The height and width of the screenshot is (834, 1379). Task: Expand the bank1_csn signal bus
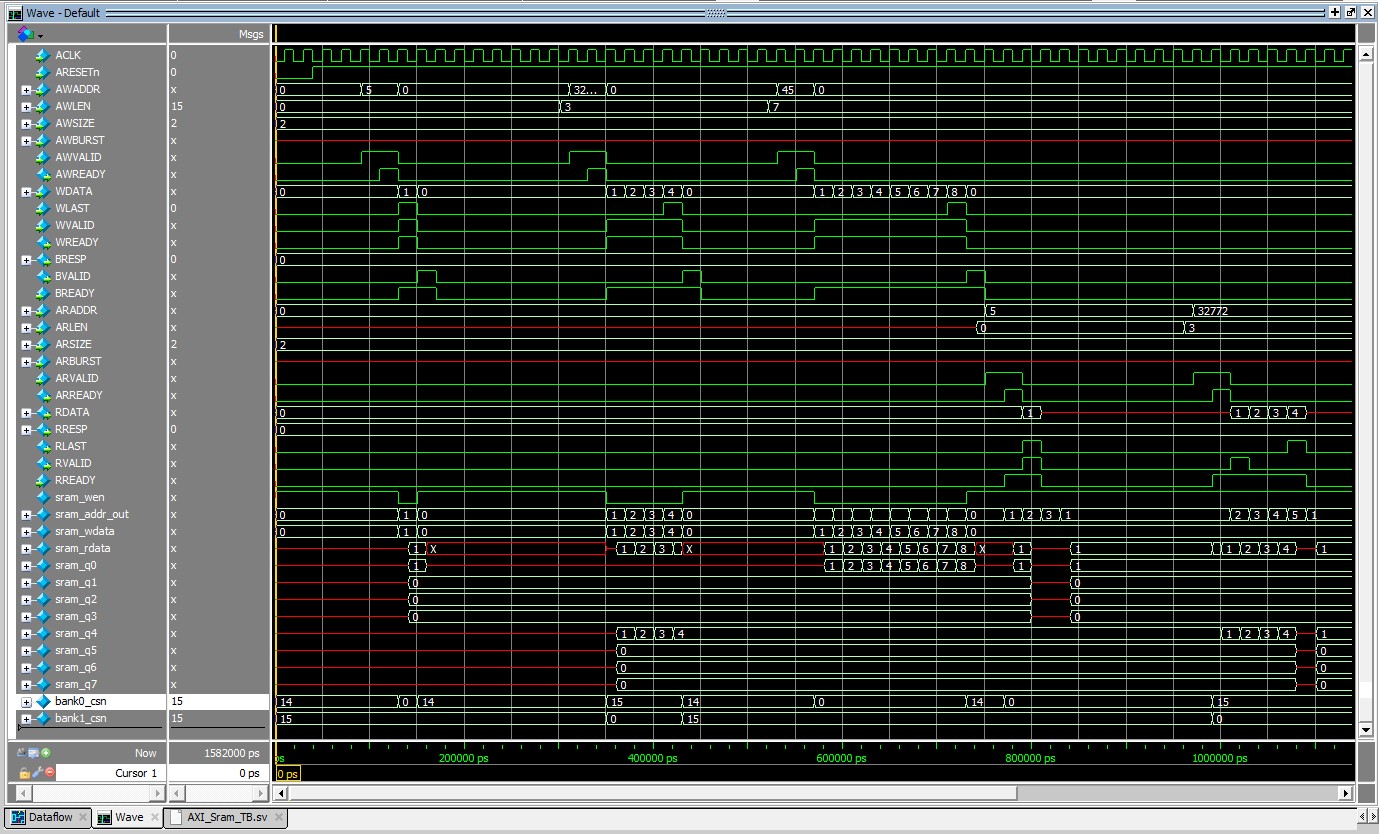coord(26,719)
